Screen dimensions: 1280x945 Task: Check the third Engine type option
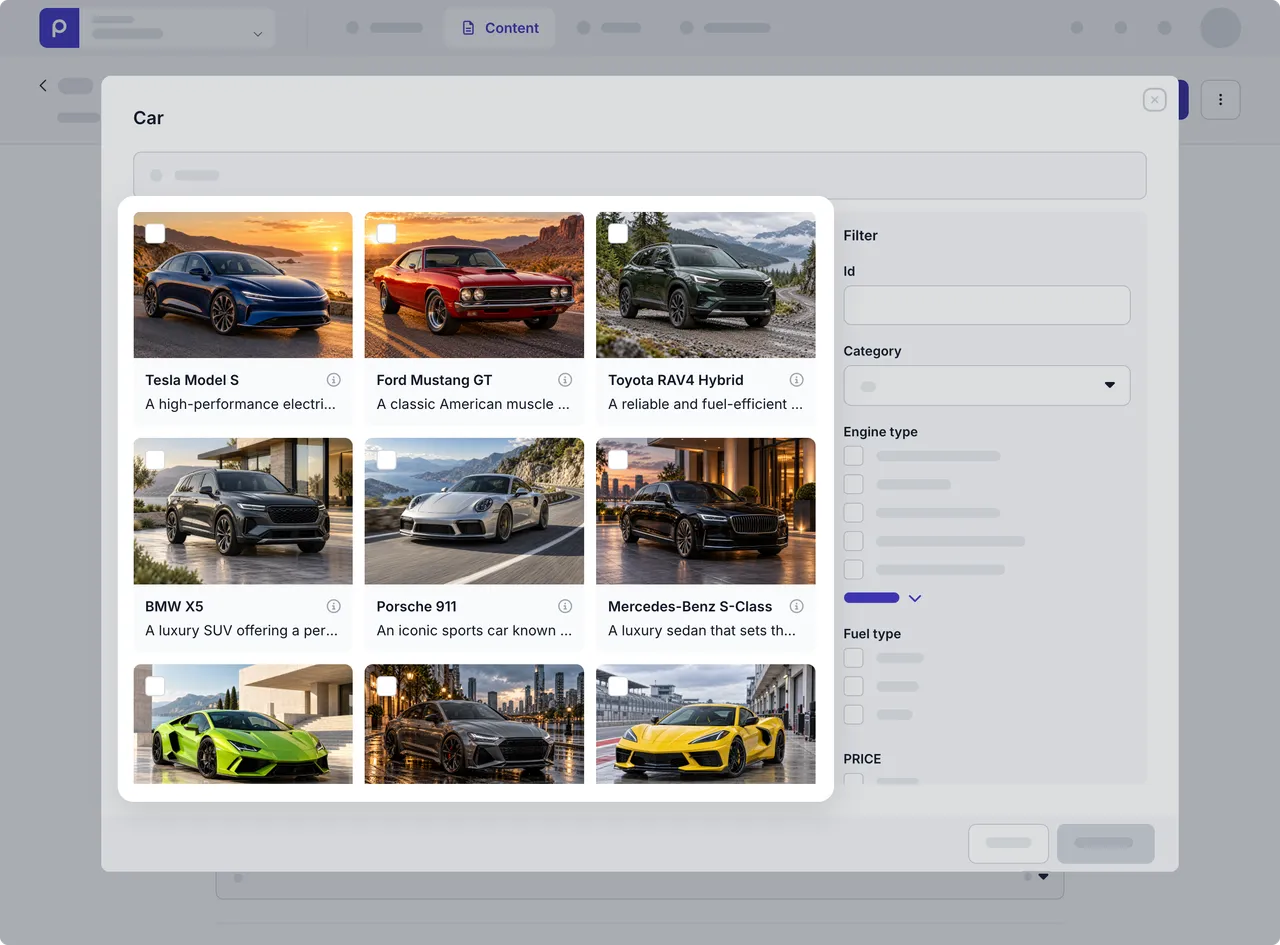tap(853, 513)
